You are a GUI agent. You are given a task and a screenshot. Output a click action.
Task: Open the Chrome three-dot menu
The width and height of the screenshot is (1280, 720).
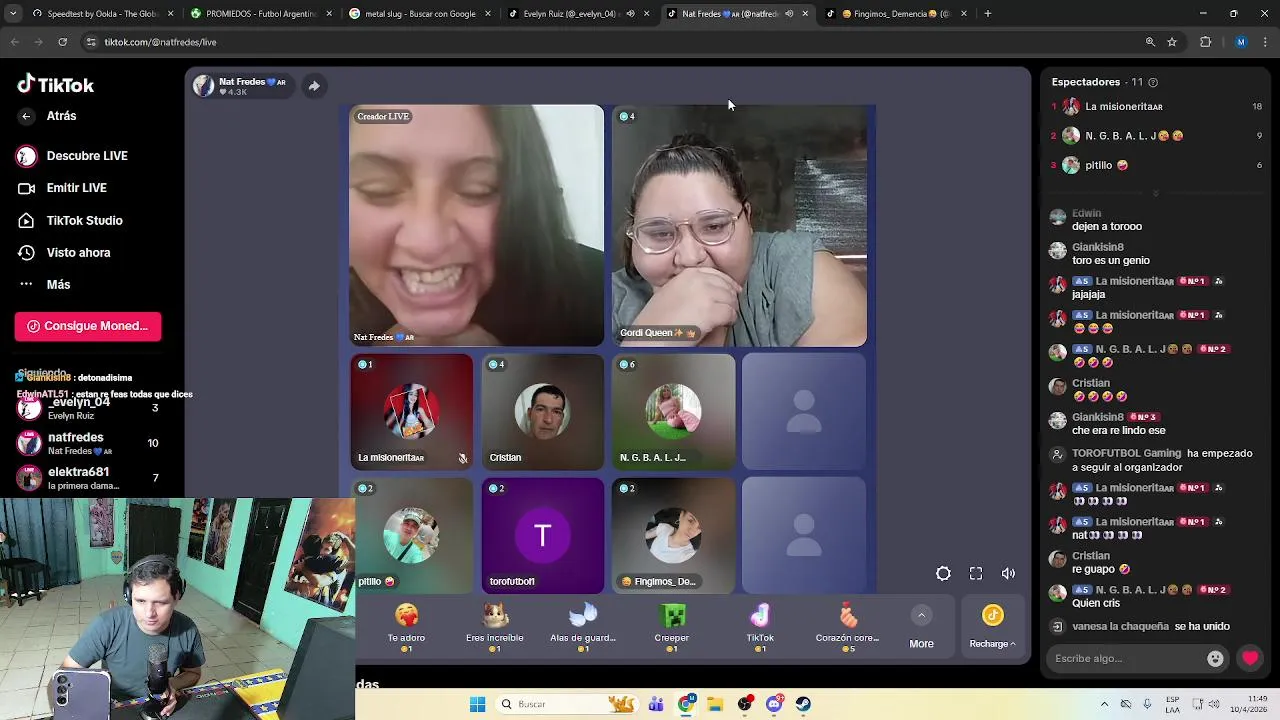click(1266, 42)
